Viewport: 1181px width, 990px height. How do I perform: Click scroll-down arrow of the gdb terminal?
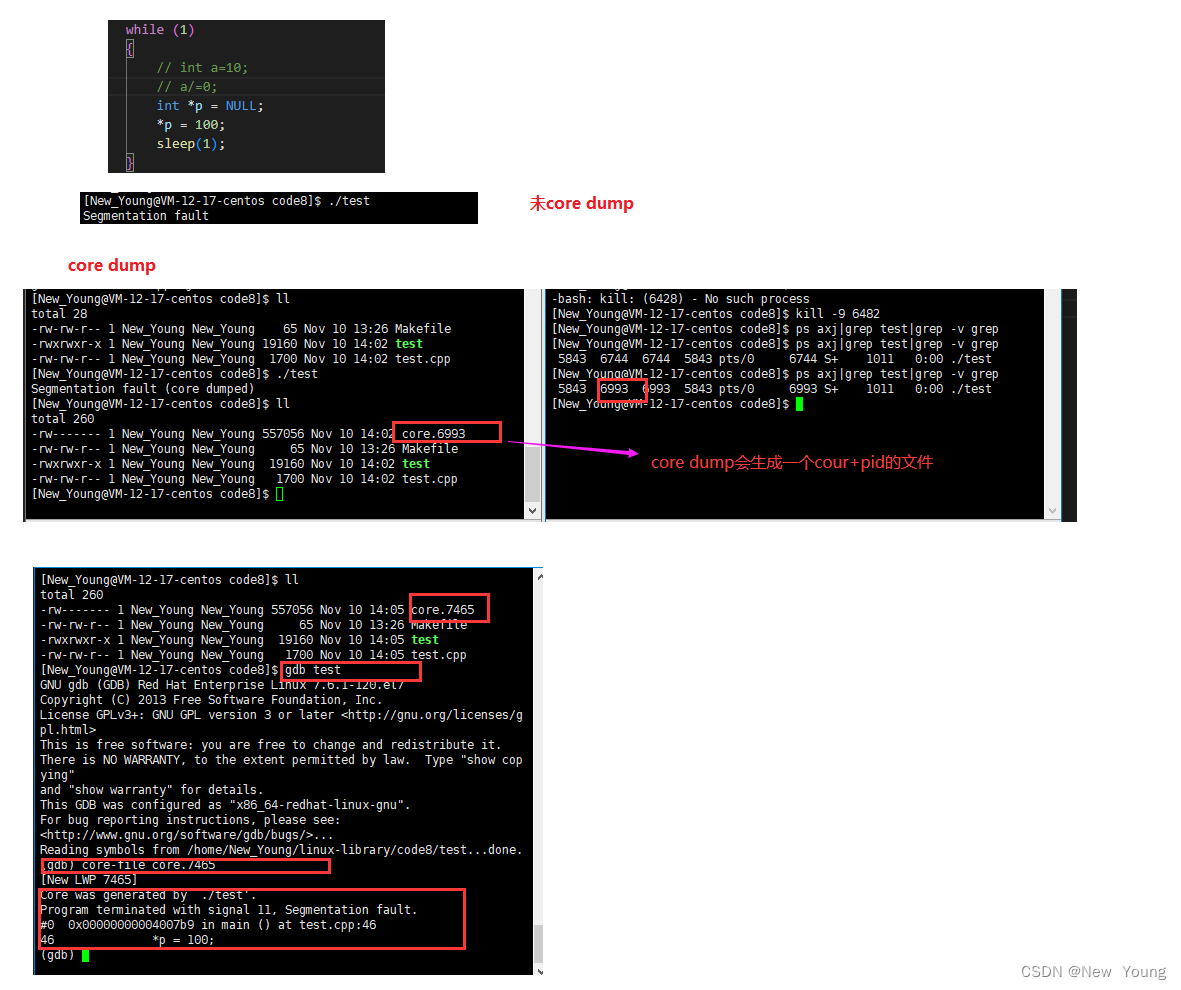539,970
